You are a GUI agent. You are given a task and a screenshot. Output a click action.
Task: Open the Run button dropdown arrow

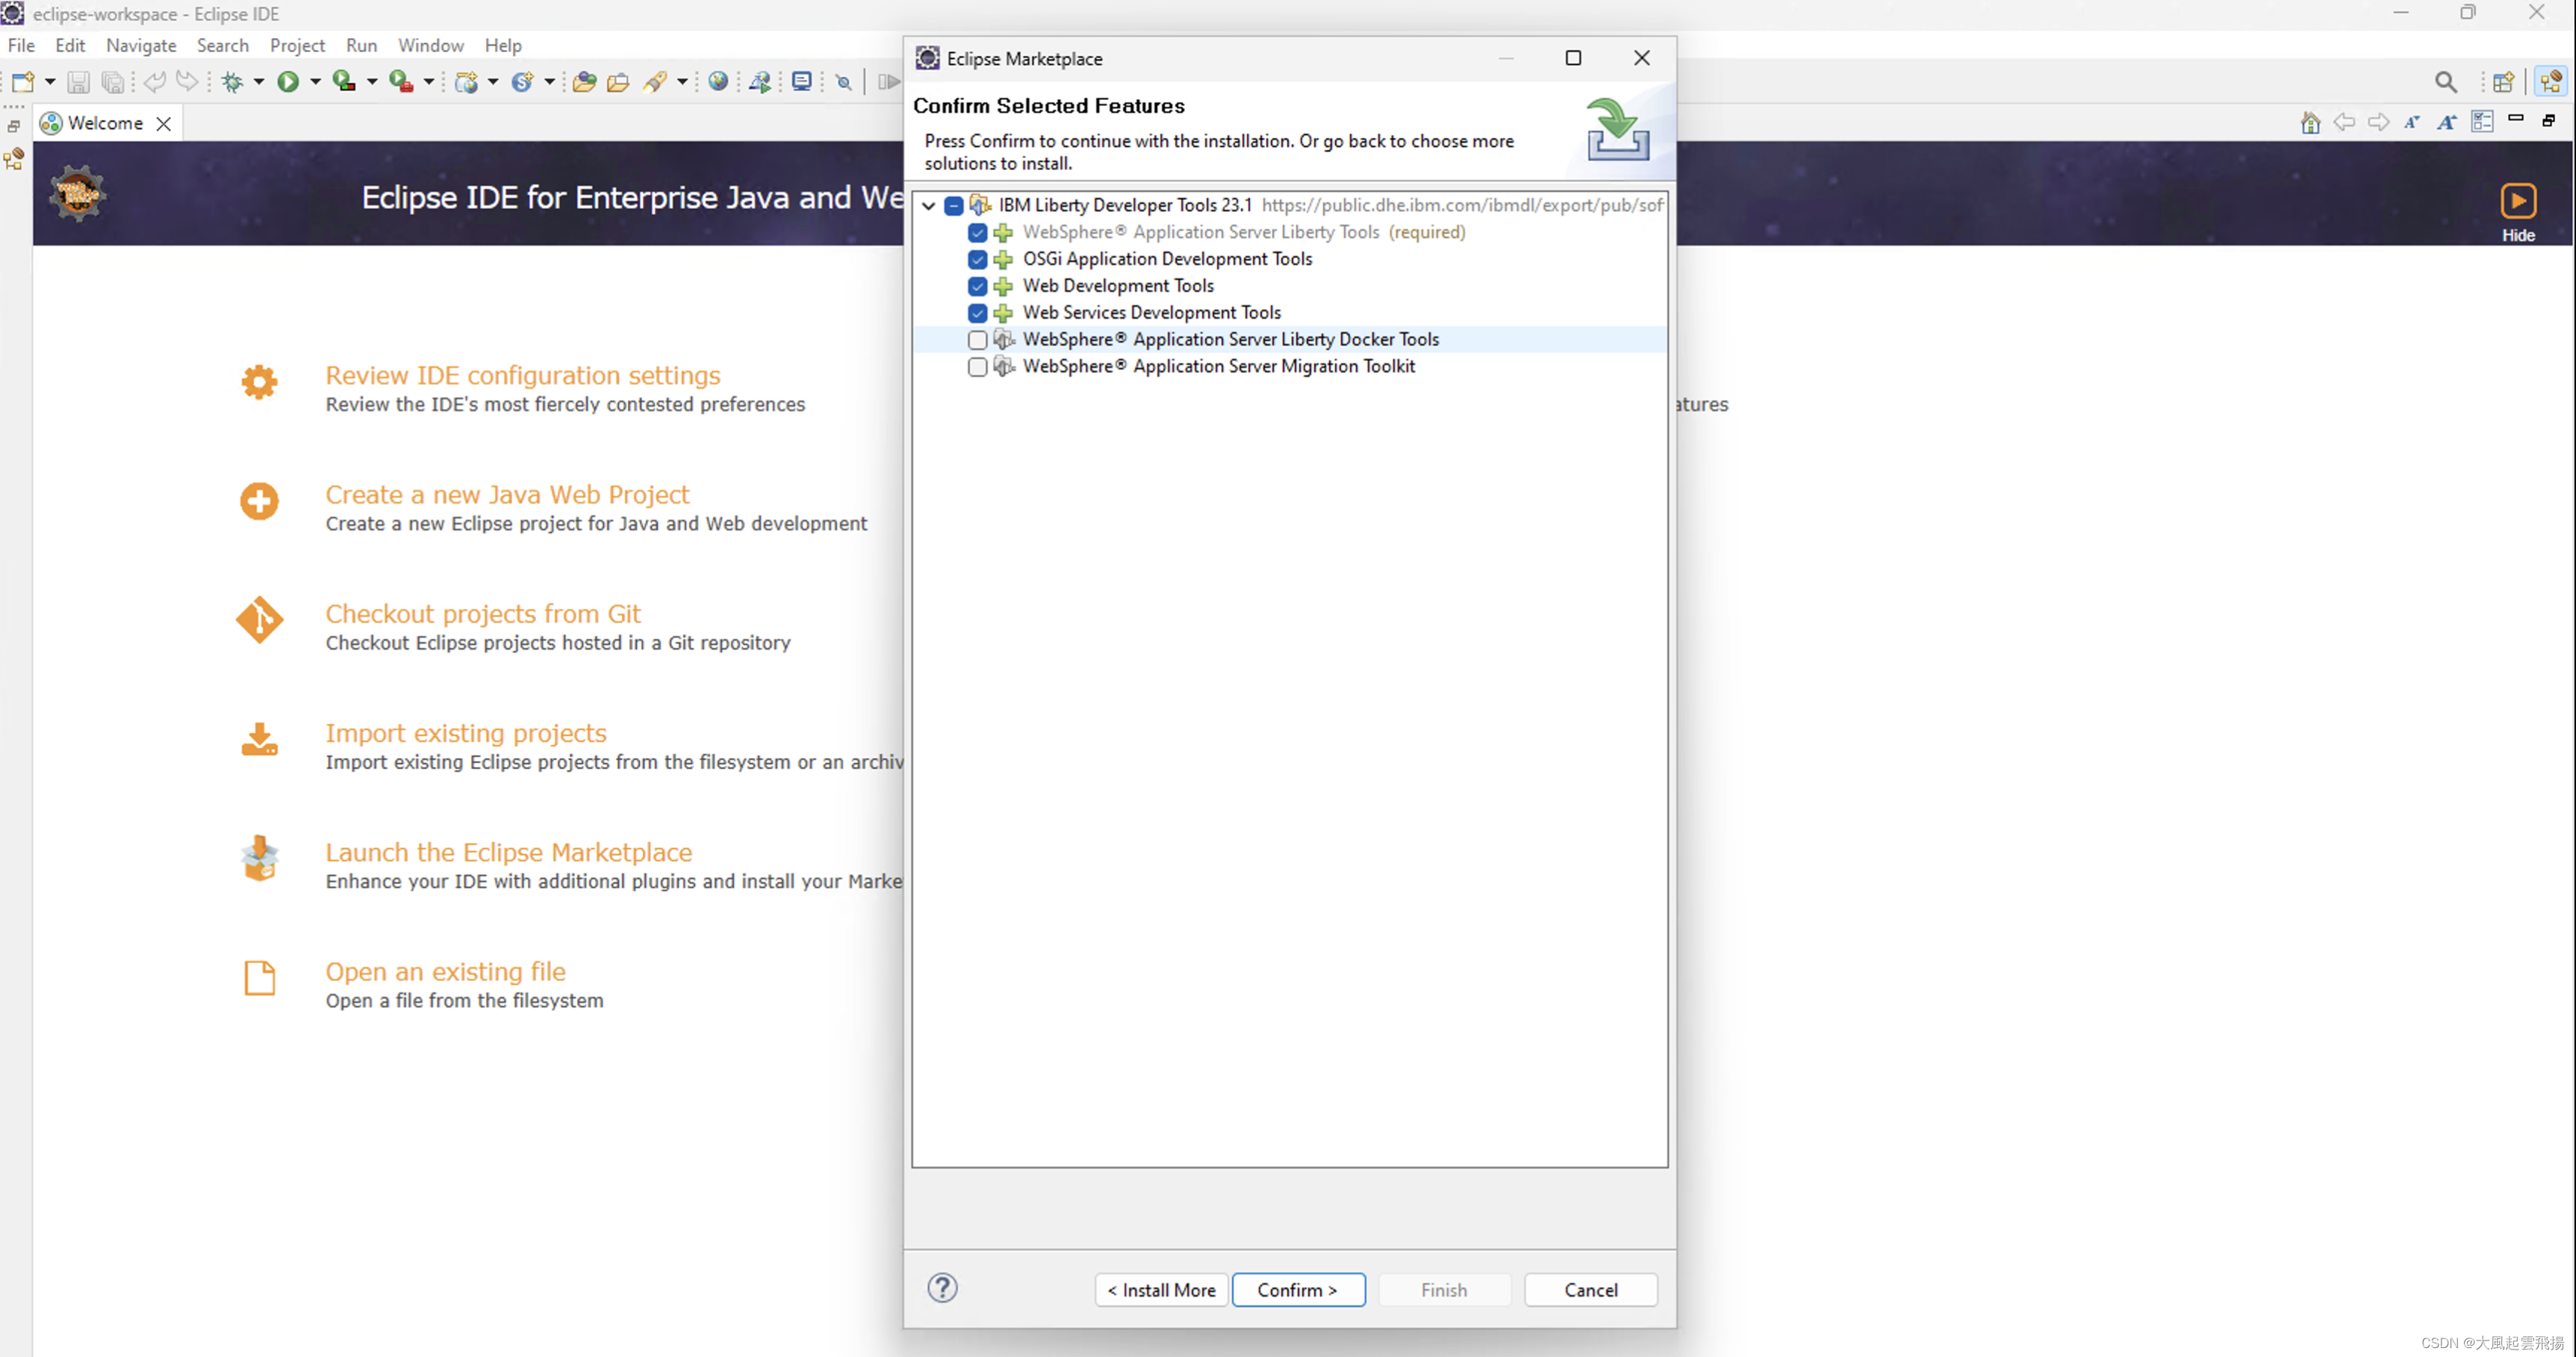coord(315,82)
